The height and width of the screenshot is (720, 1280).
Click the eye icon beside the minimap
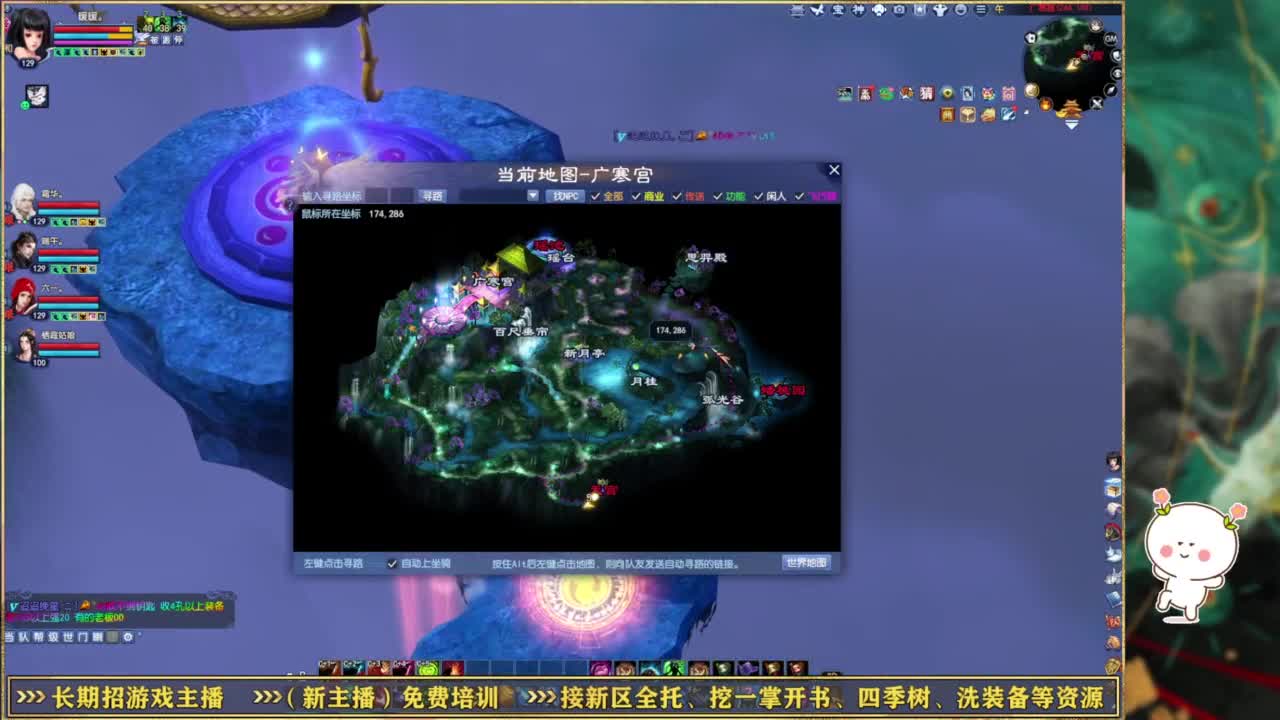click(x=1117, y=73)
